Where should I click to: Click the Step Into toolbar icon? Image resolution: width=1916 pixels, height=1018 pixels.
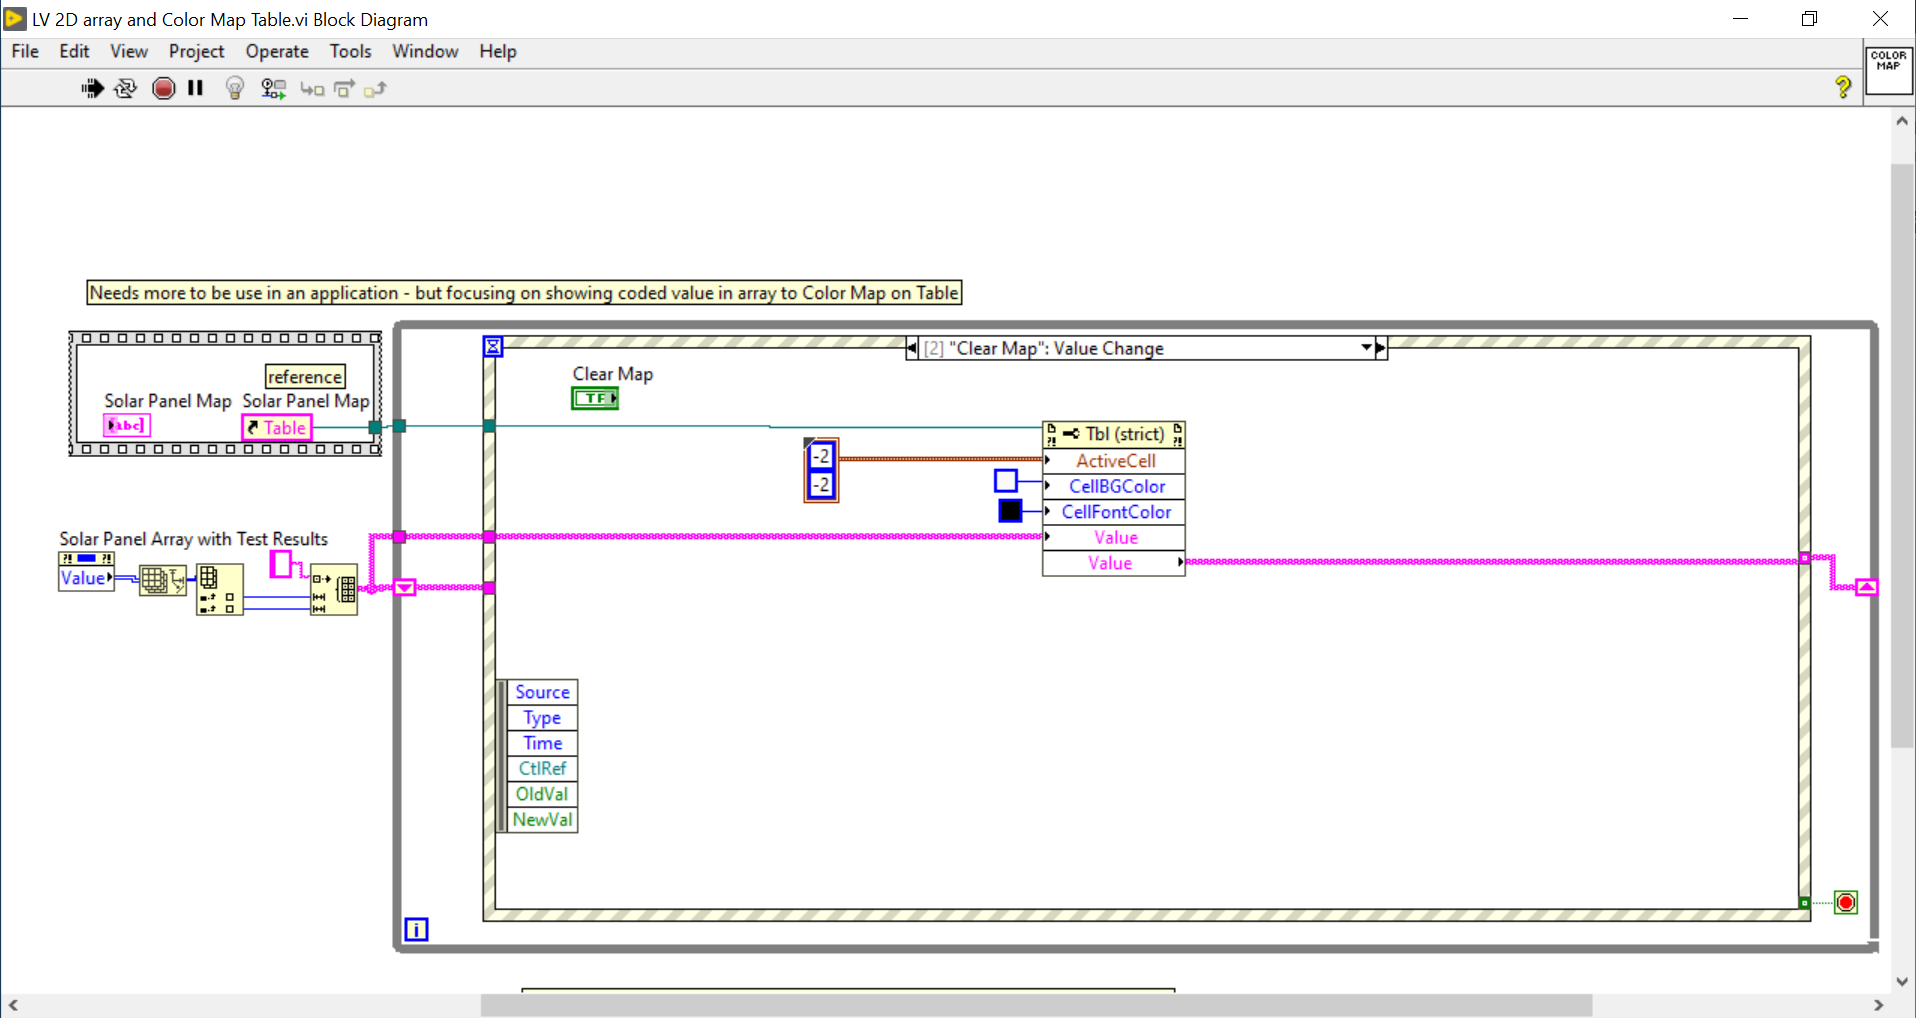(312, 90)
